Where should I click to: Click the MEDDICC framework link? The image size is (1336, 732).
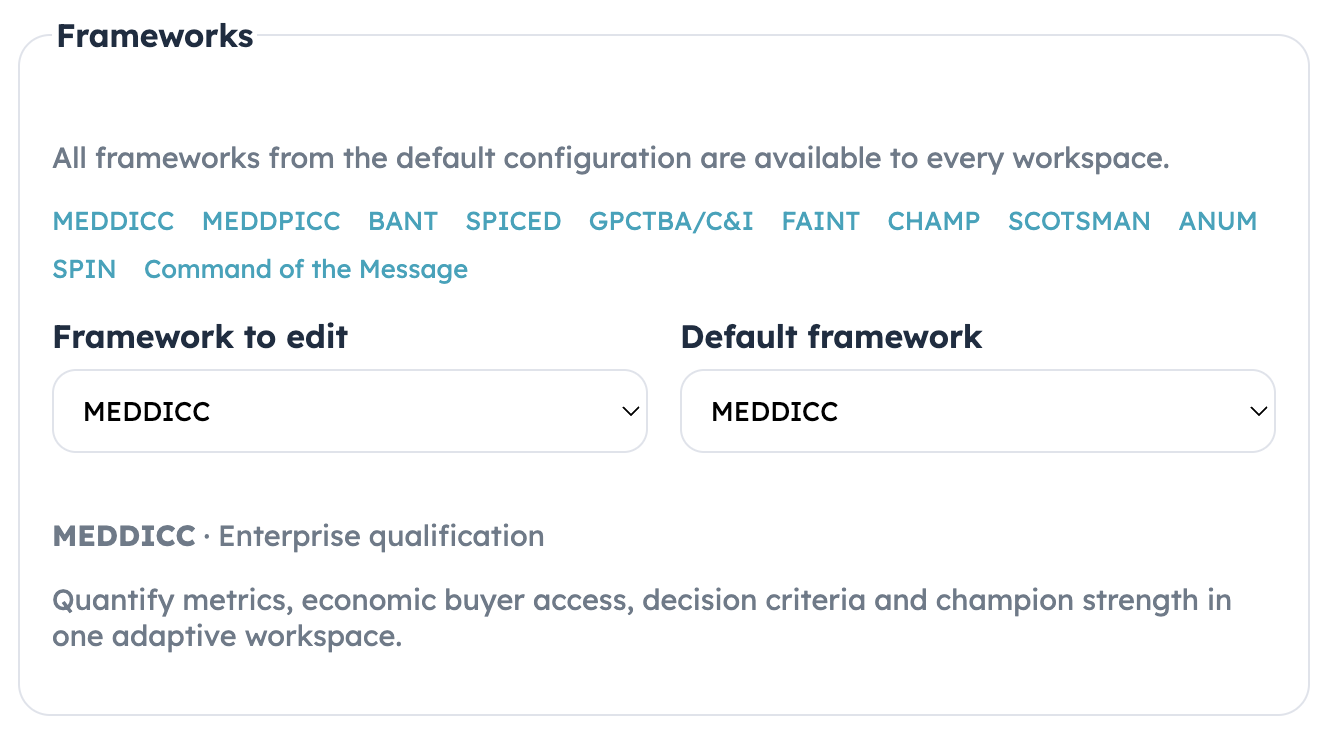(x=113, y=221)
